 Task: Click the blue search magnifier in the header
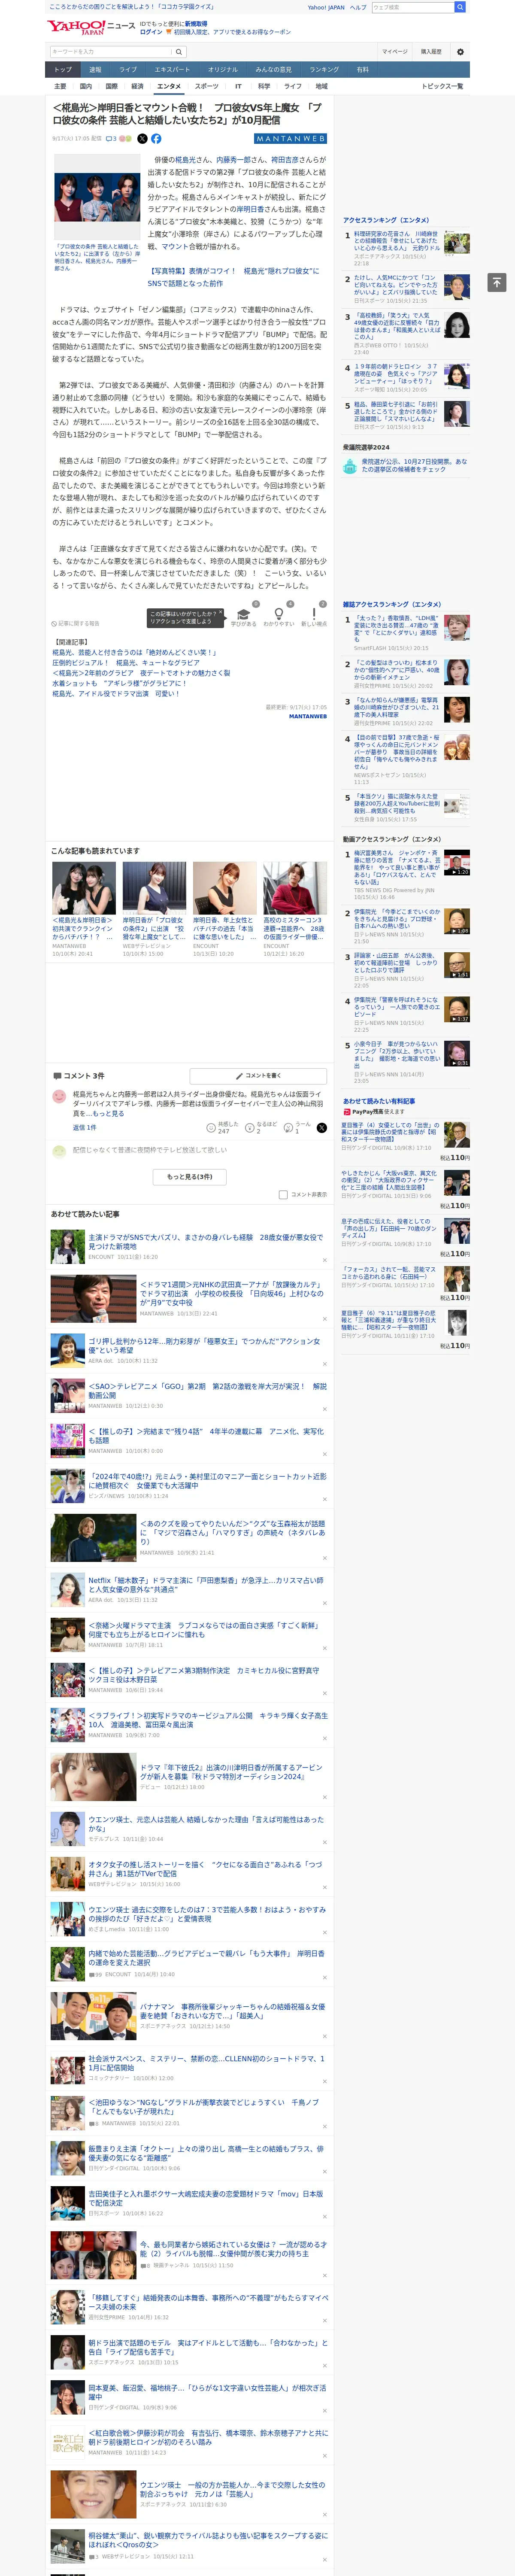tap(460, 7)
